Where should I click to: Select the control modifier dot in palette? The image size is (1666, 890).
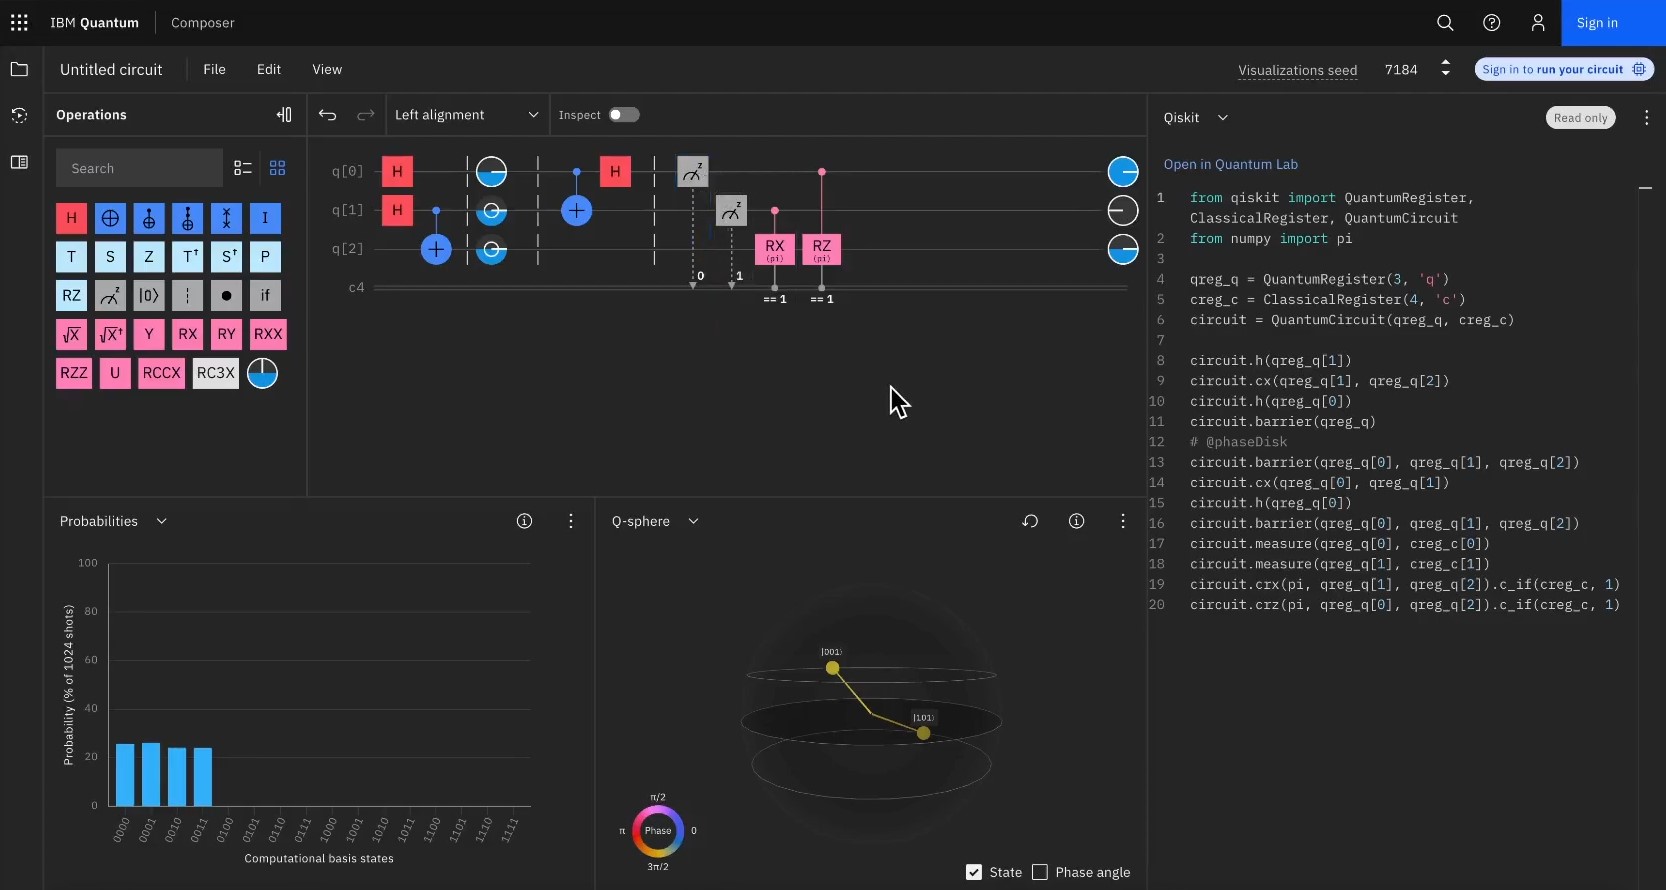tap(226, 296)
